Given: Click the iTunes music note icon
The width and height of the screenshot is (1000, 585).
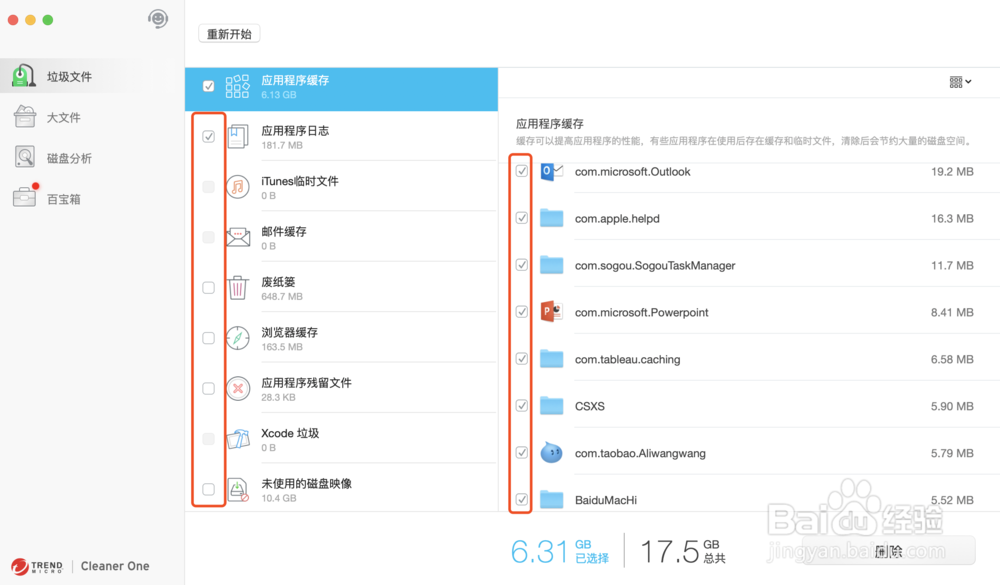Looking at the screenshot, I should (237, 187).
